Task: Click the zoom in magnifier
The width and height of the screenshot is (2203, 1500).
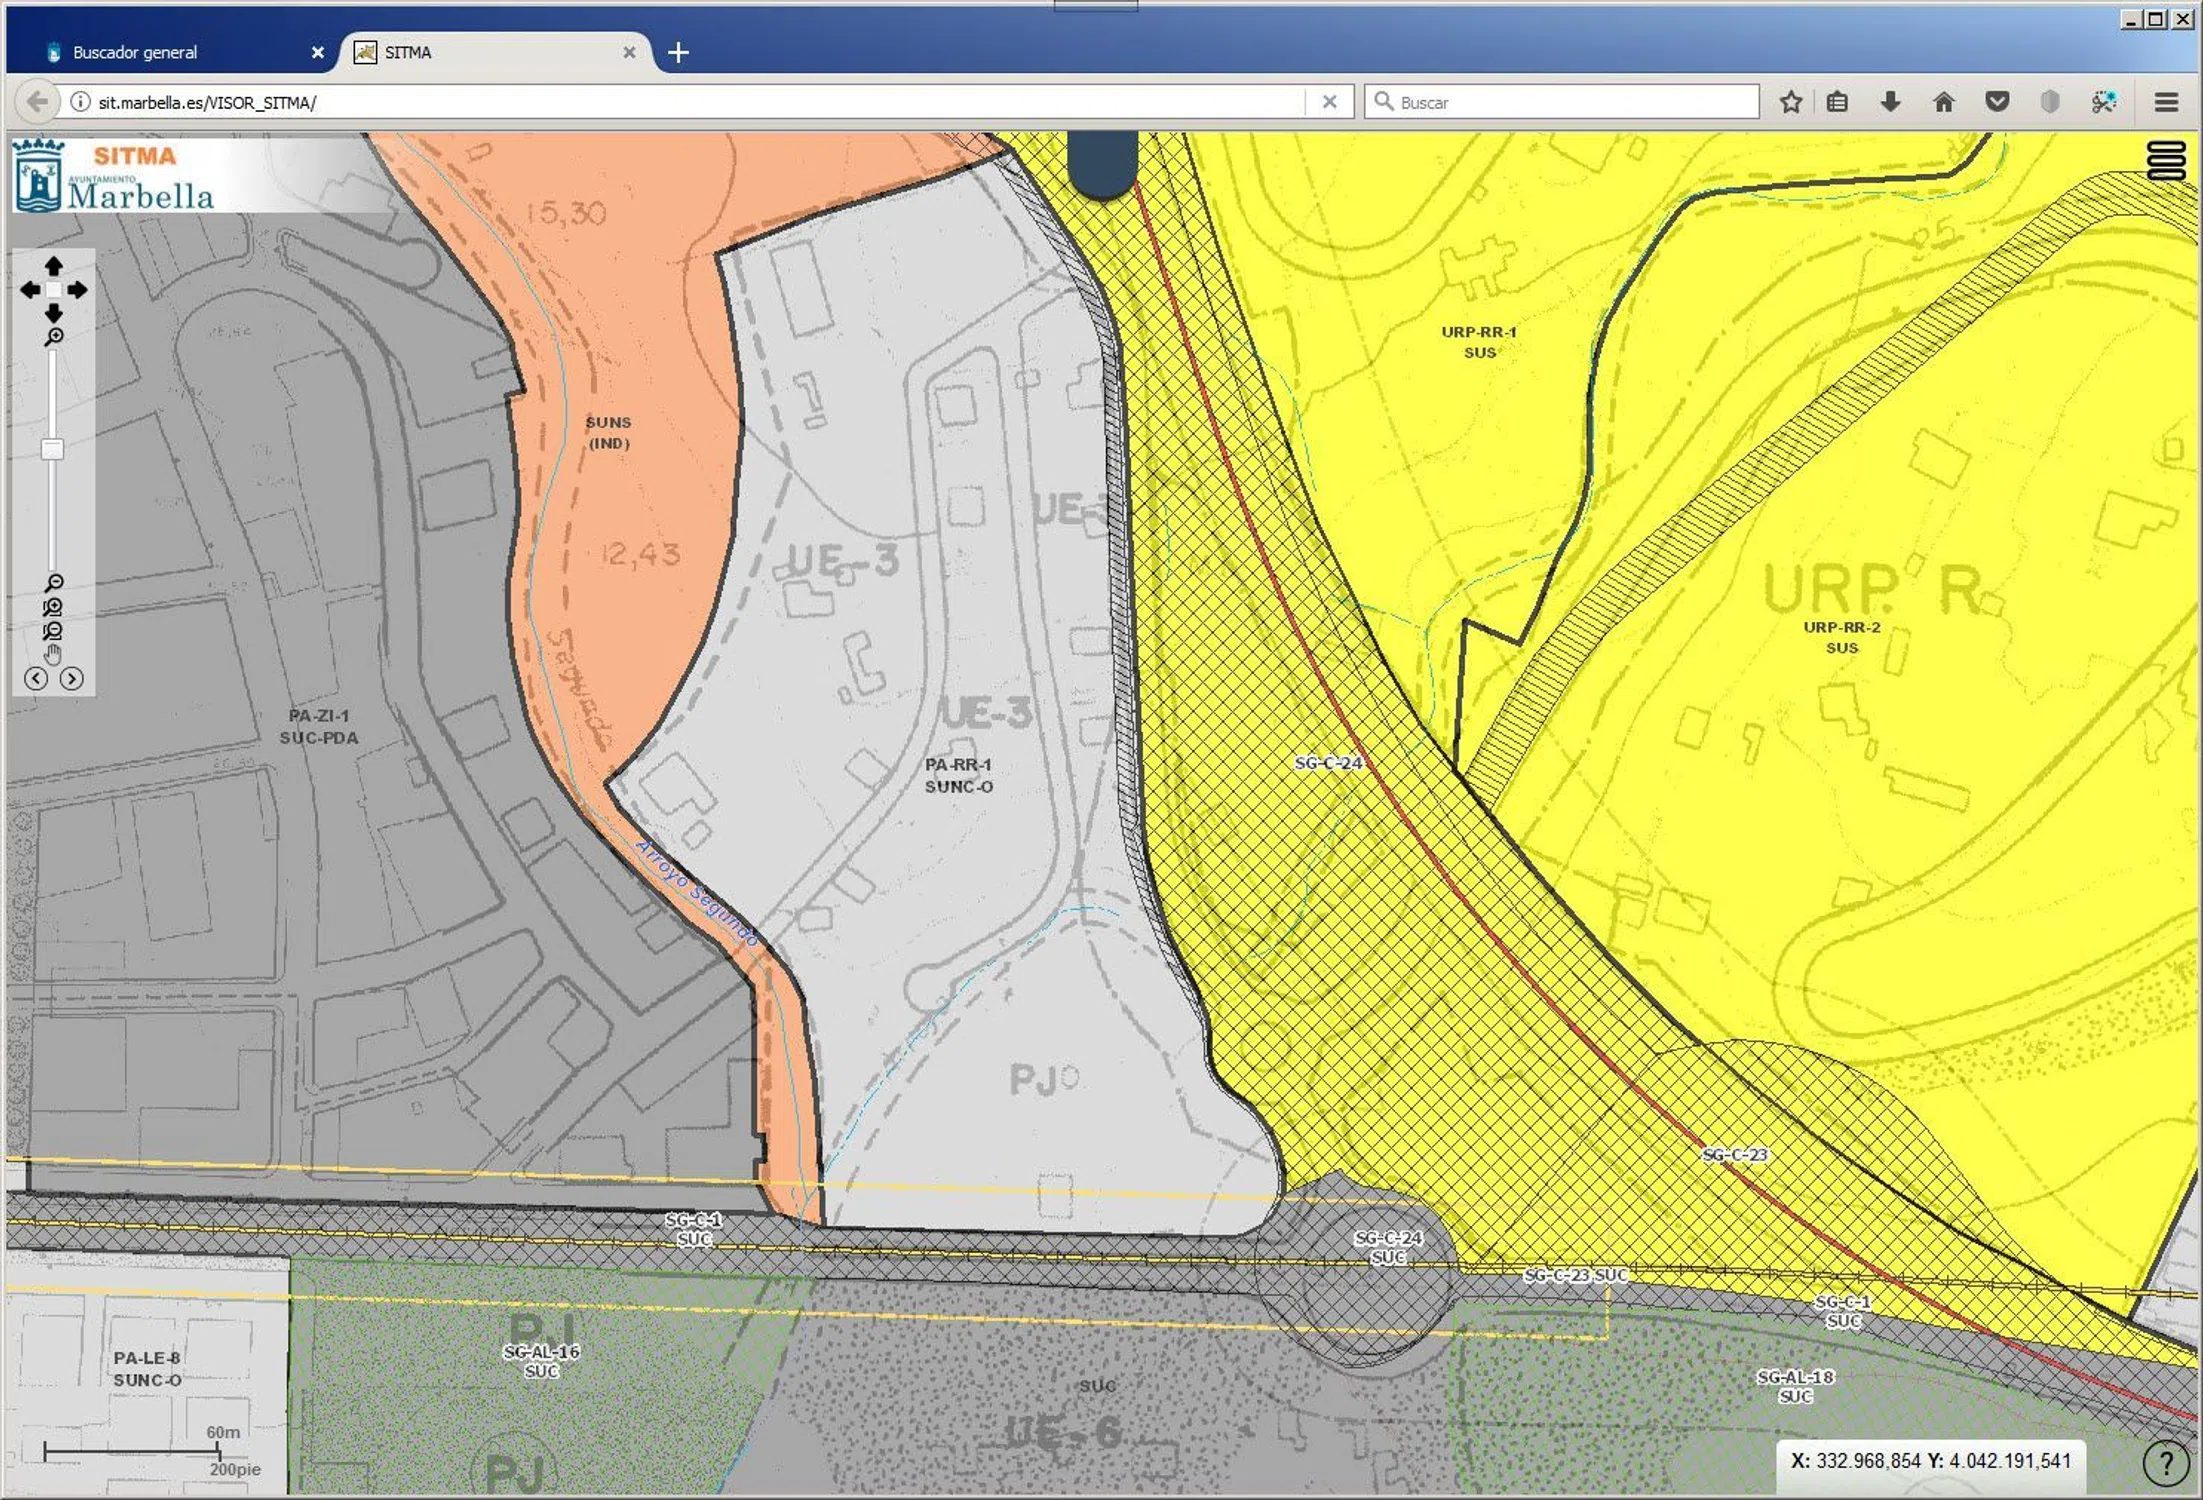Action: click(54, 337)
